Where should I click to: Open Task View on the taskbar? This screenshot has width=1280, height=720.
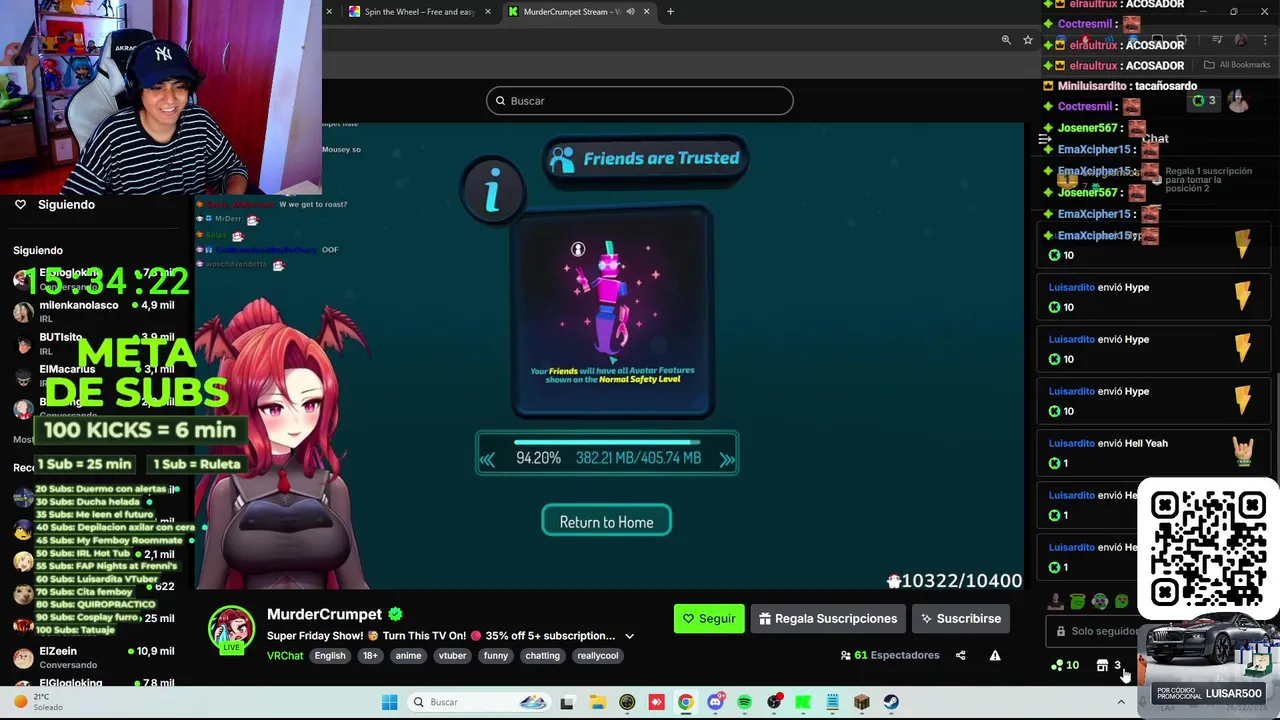[x=567, y=702]
